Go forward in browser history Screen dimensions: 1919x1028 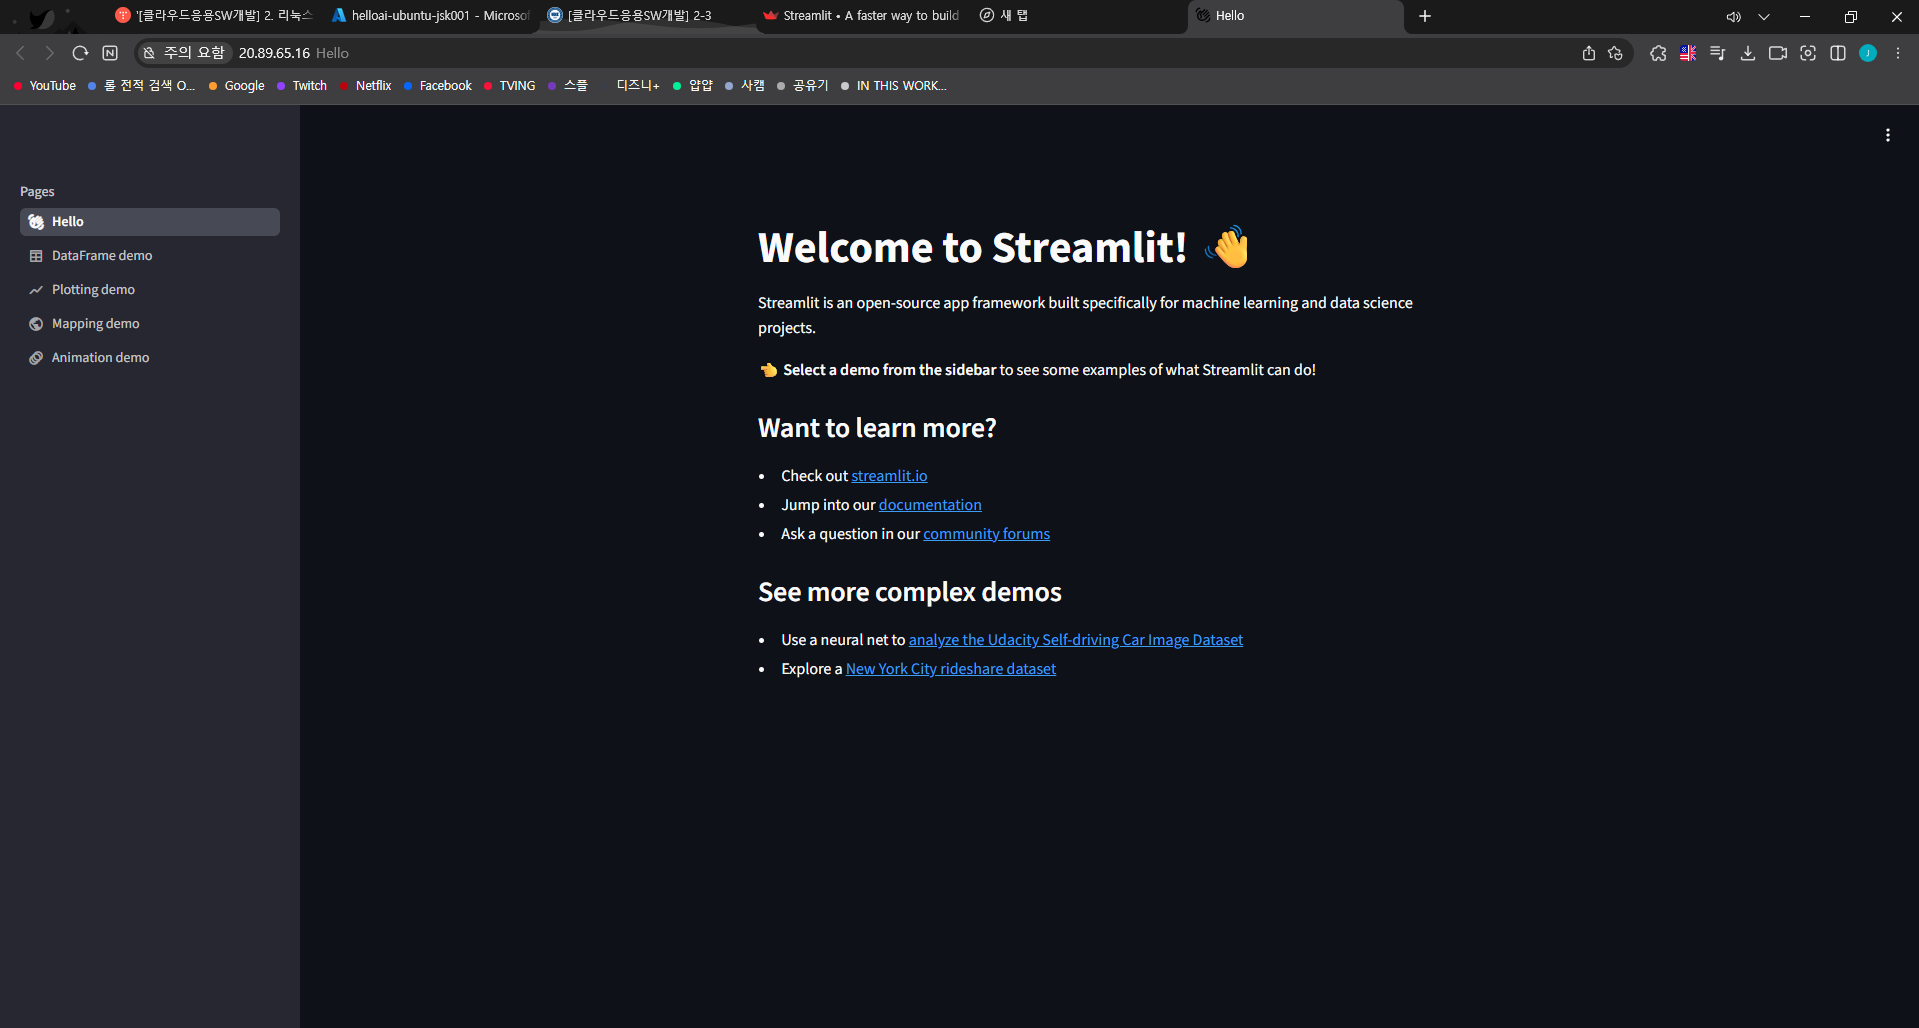[50, 53]
